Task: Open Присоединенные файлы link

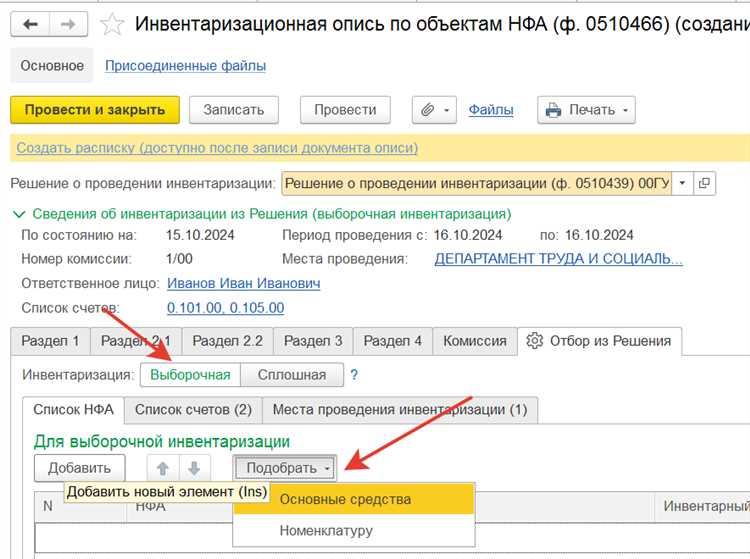Action: [x=186, y=66]
